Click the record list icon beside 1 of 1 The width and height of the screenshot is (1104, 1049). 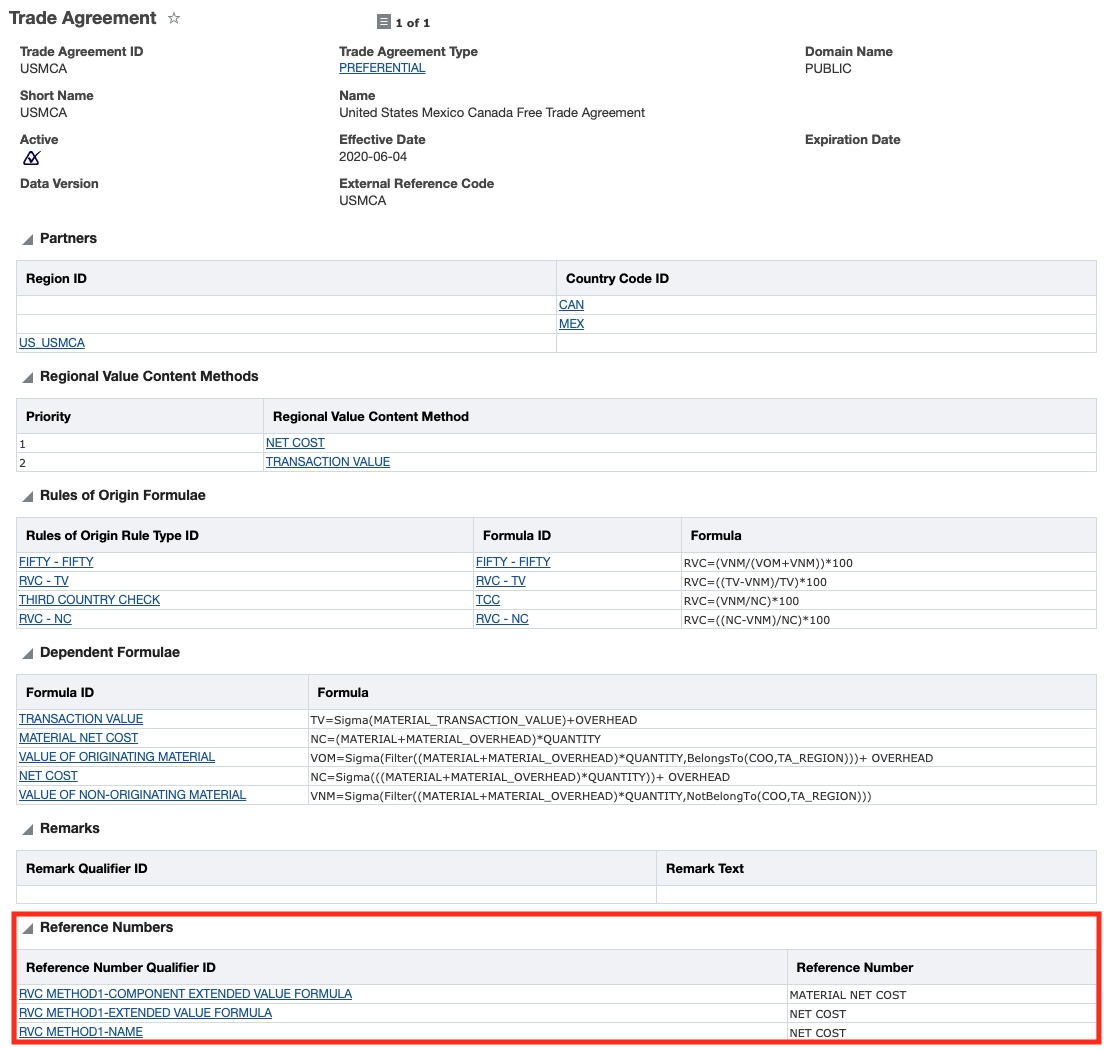(383, 22)
